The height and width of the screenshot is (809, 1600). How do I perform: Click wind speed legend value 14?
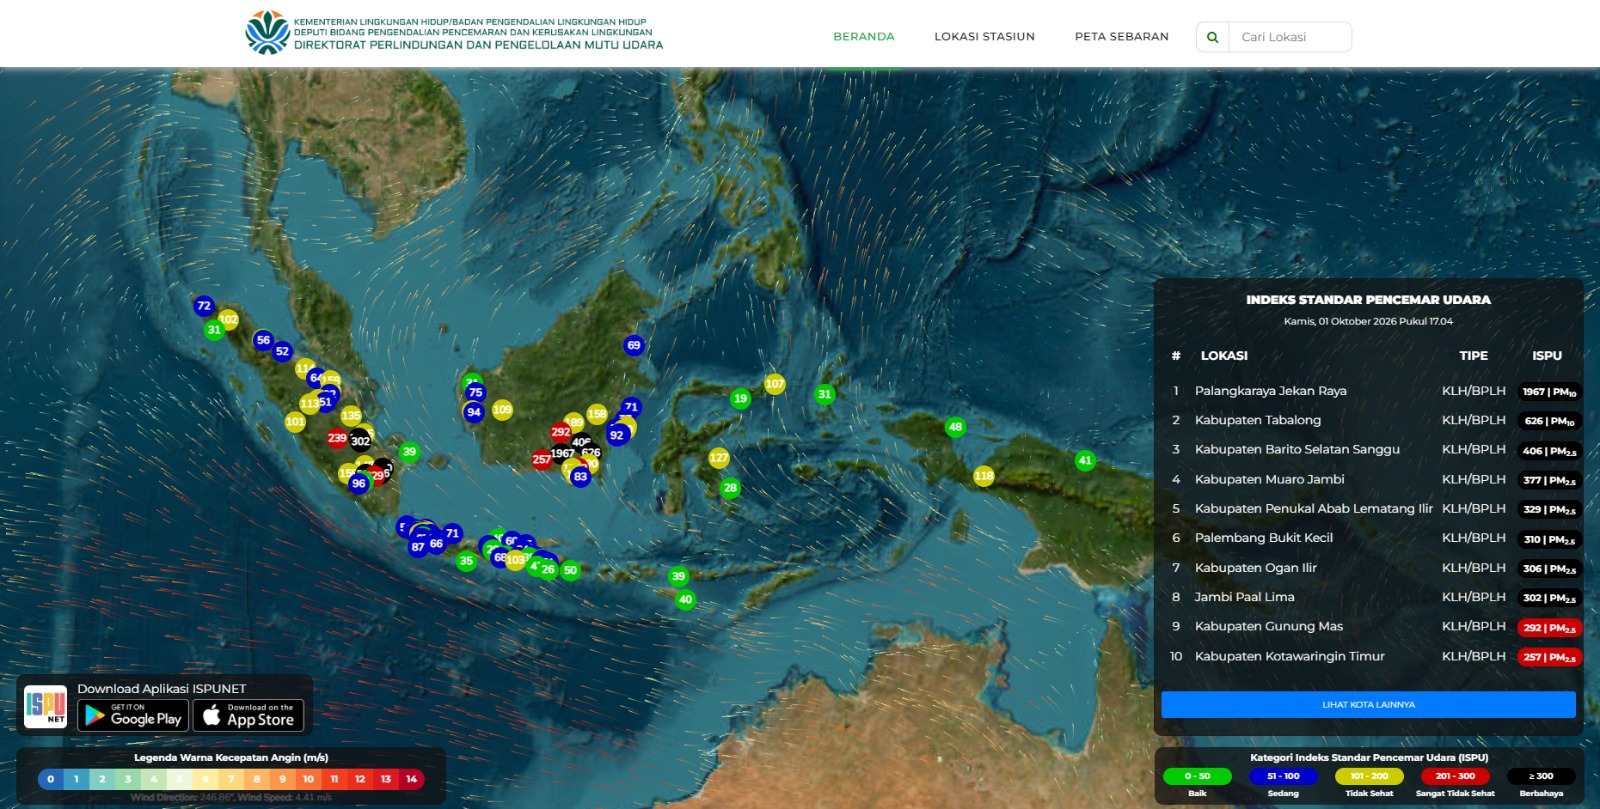(x=411, y=779)
